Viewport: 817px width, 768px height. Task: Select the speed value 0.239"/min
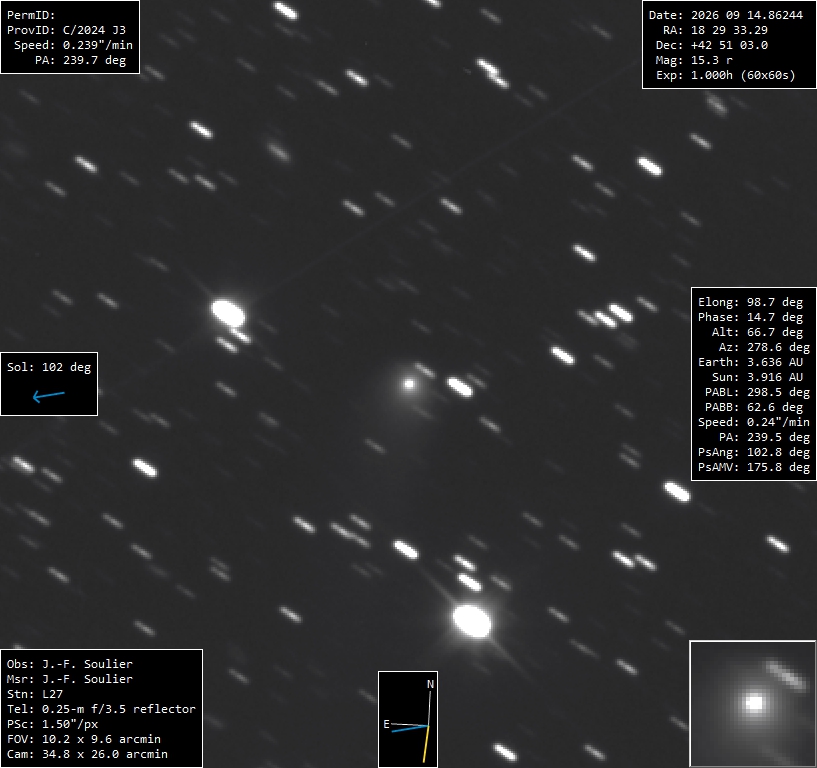(x=98, y=45)
